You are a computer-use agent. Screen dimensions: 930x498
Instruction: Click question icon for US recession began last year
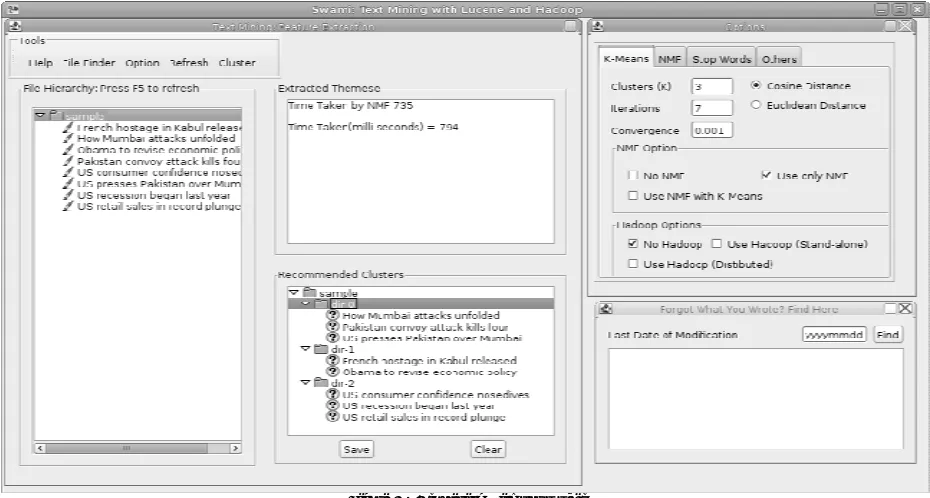coord(333,406)
